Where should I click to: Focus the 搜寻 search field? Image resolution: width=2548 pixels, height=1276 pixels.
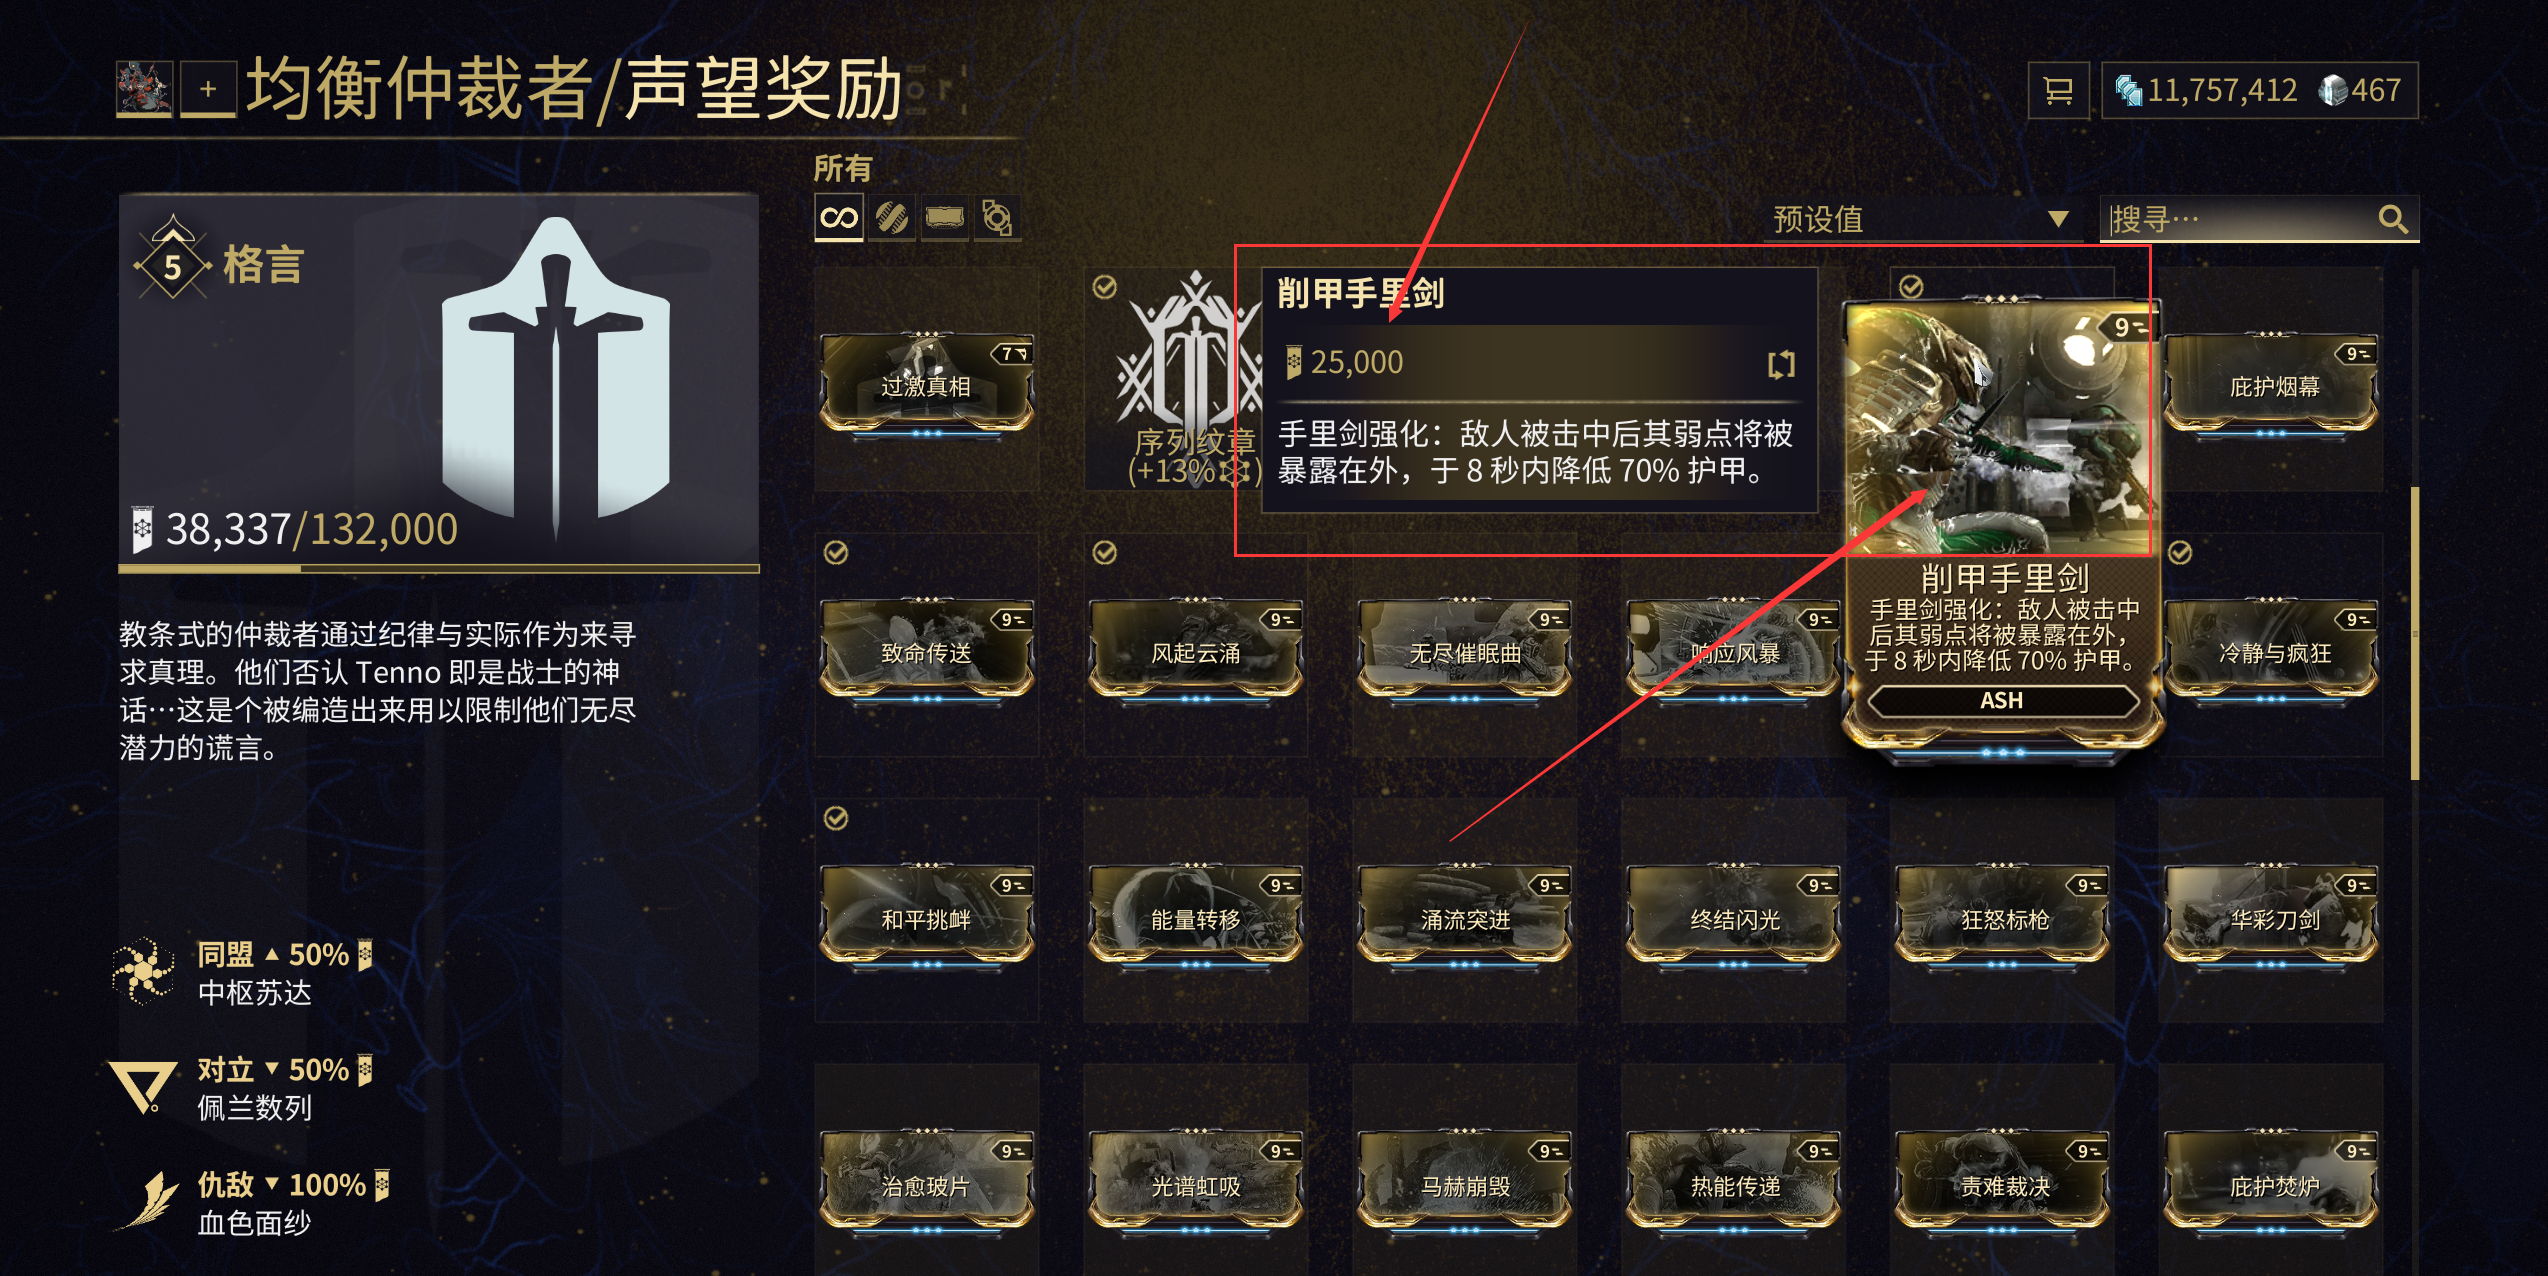tap(2240, 219)
